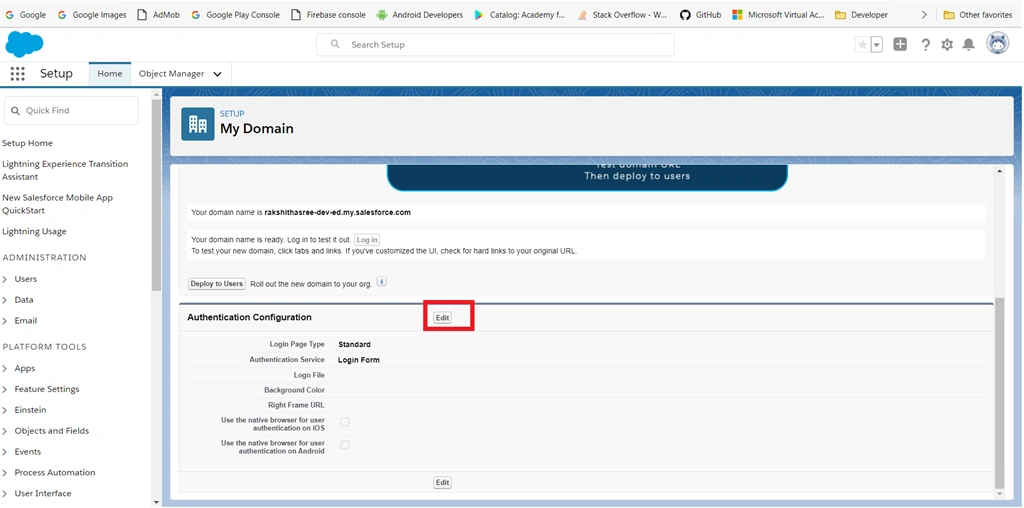Open the Microsoft Virtual Academy bookmark

click(778, 14)
